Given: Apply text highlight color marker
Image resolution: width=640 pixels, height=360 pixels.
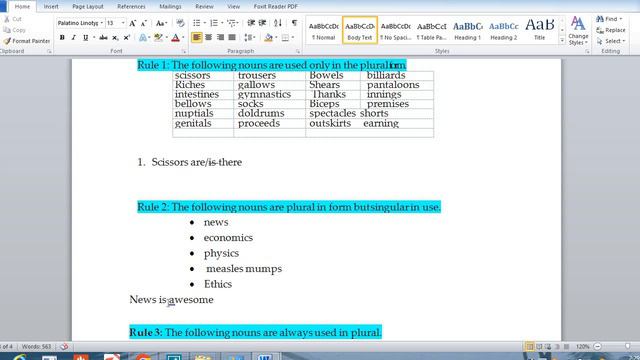Looking at the screenshot, I should coord(158,38).
